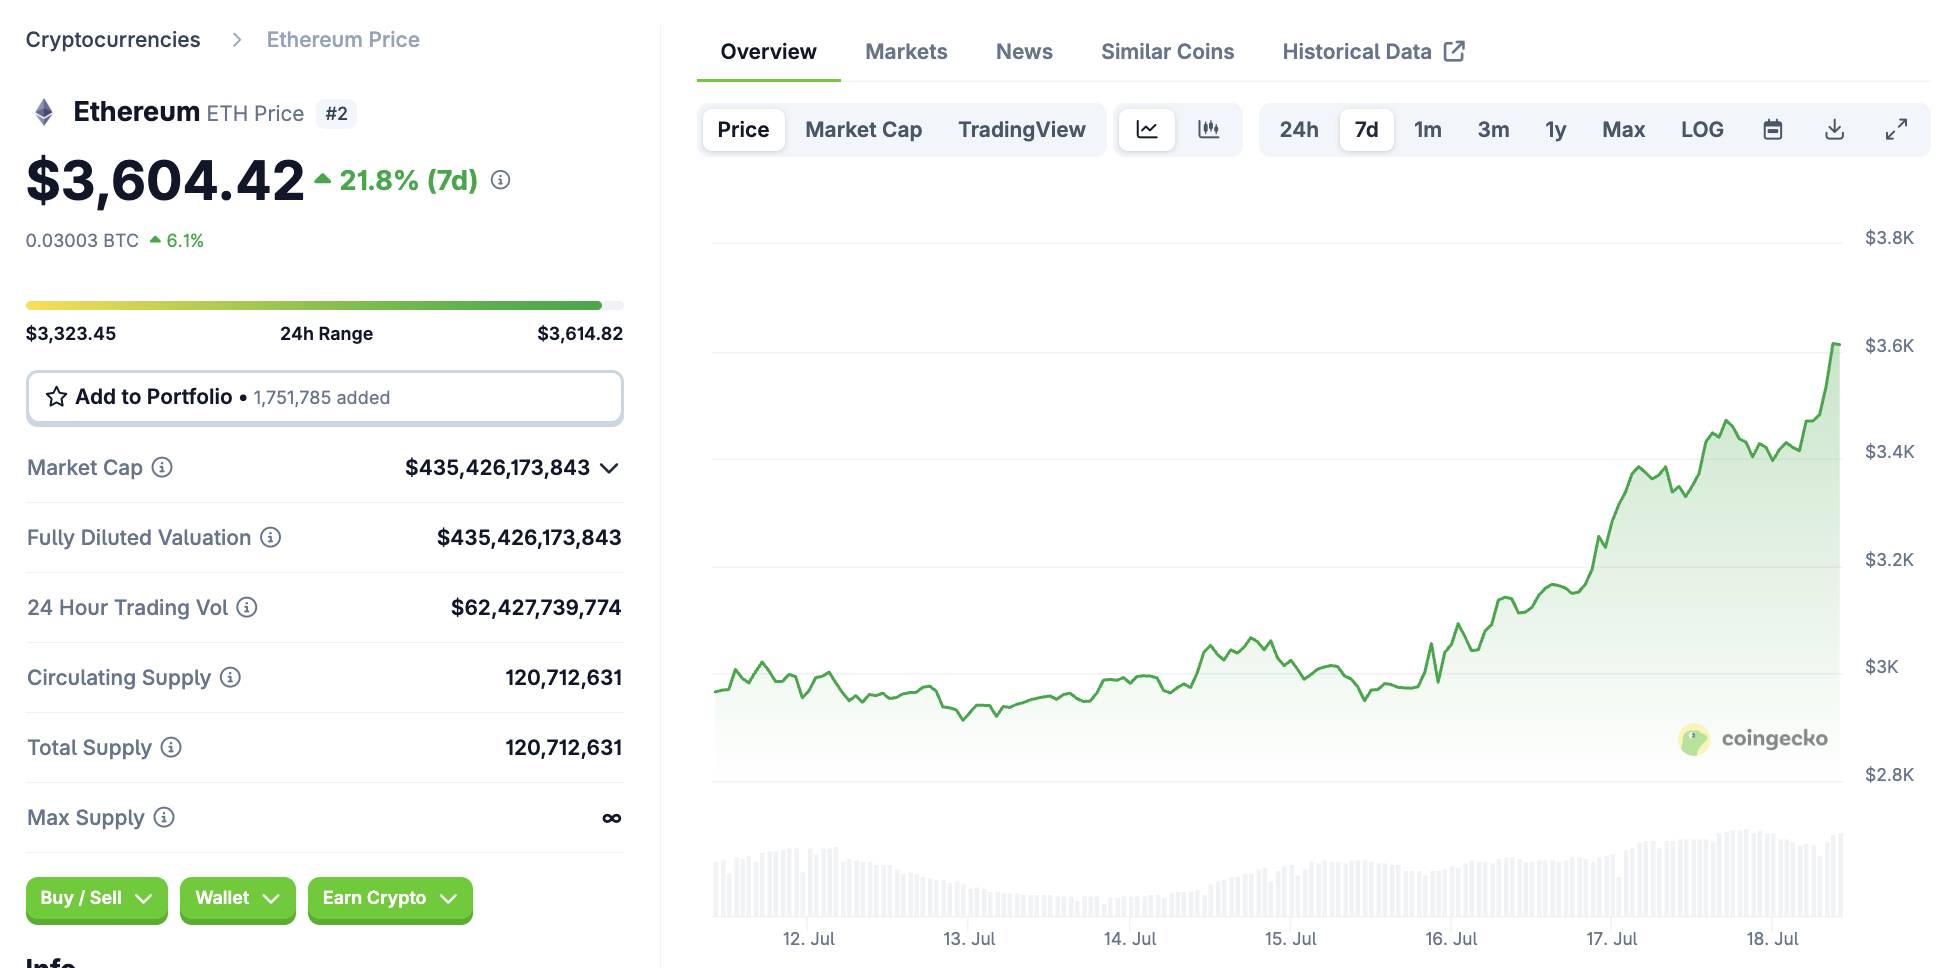Select the 1m time range
1948x968 pixels.
pos(1428,130)
